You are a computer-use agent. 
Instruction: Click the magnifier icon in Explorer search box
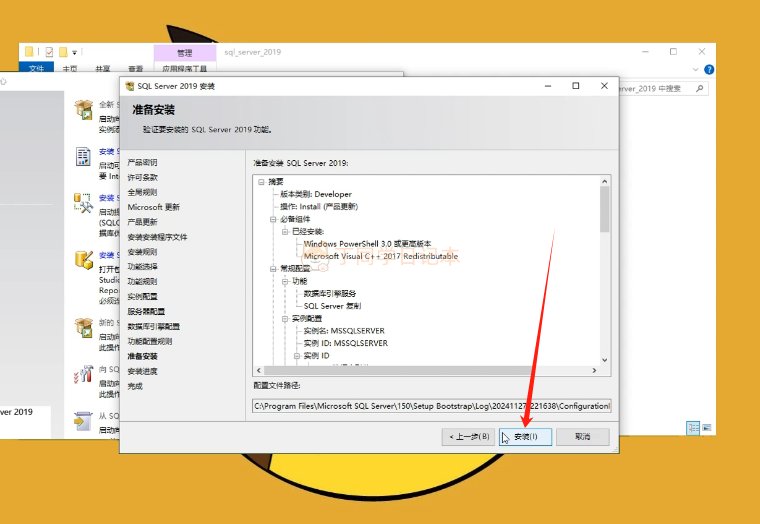point(699,88)
